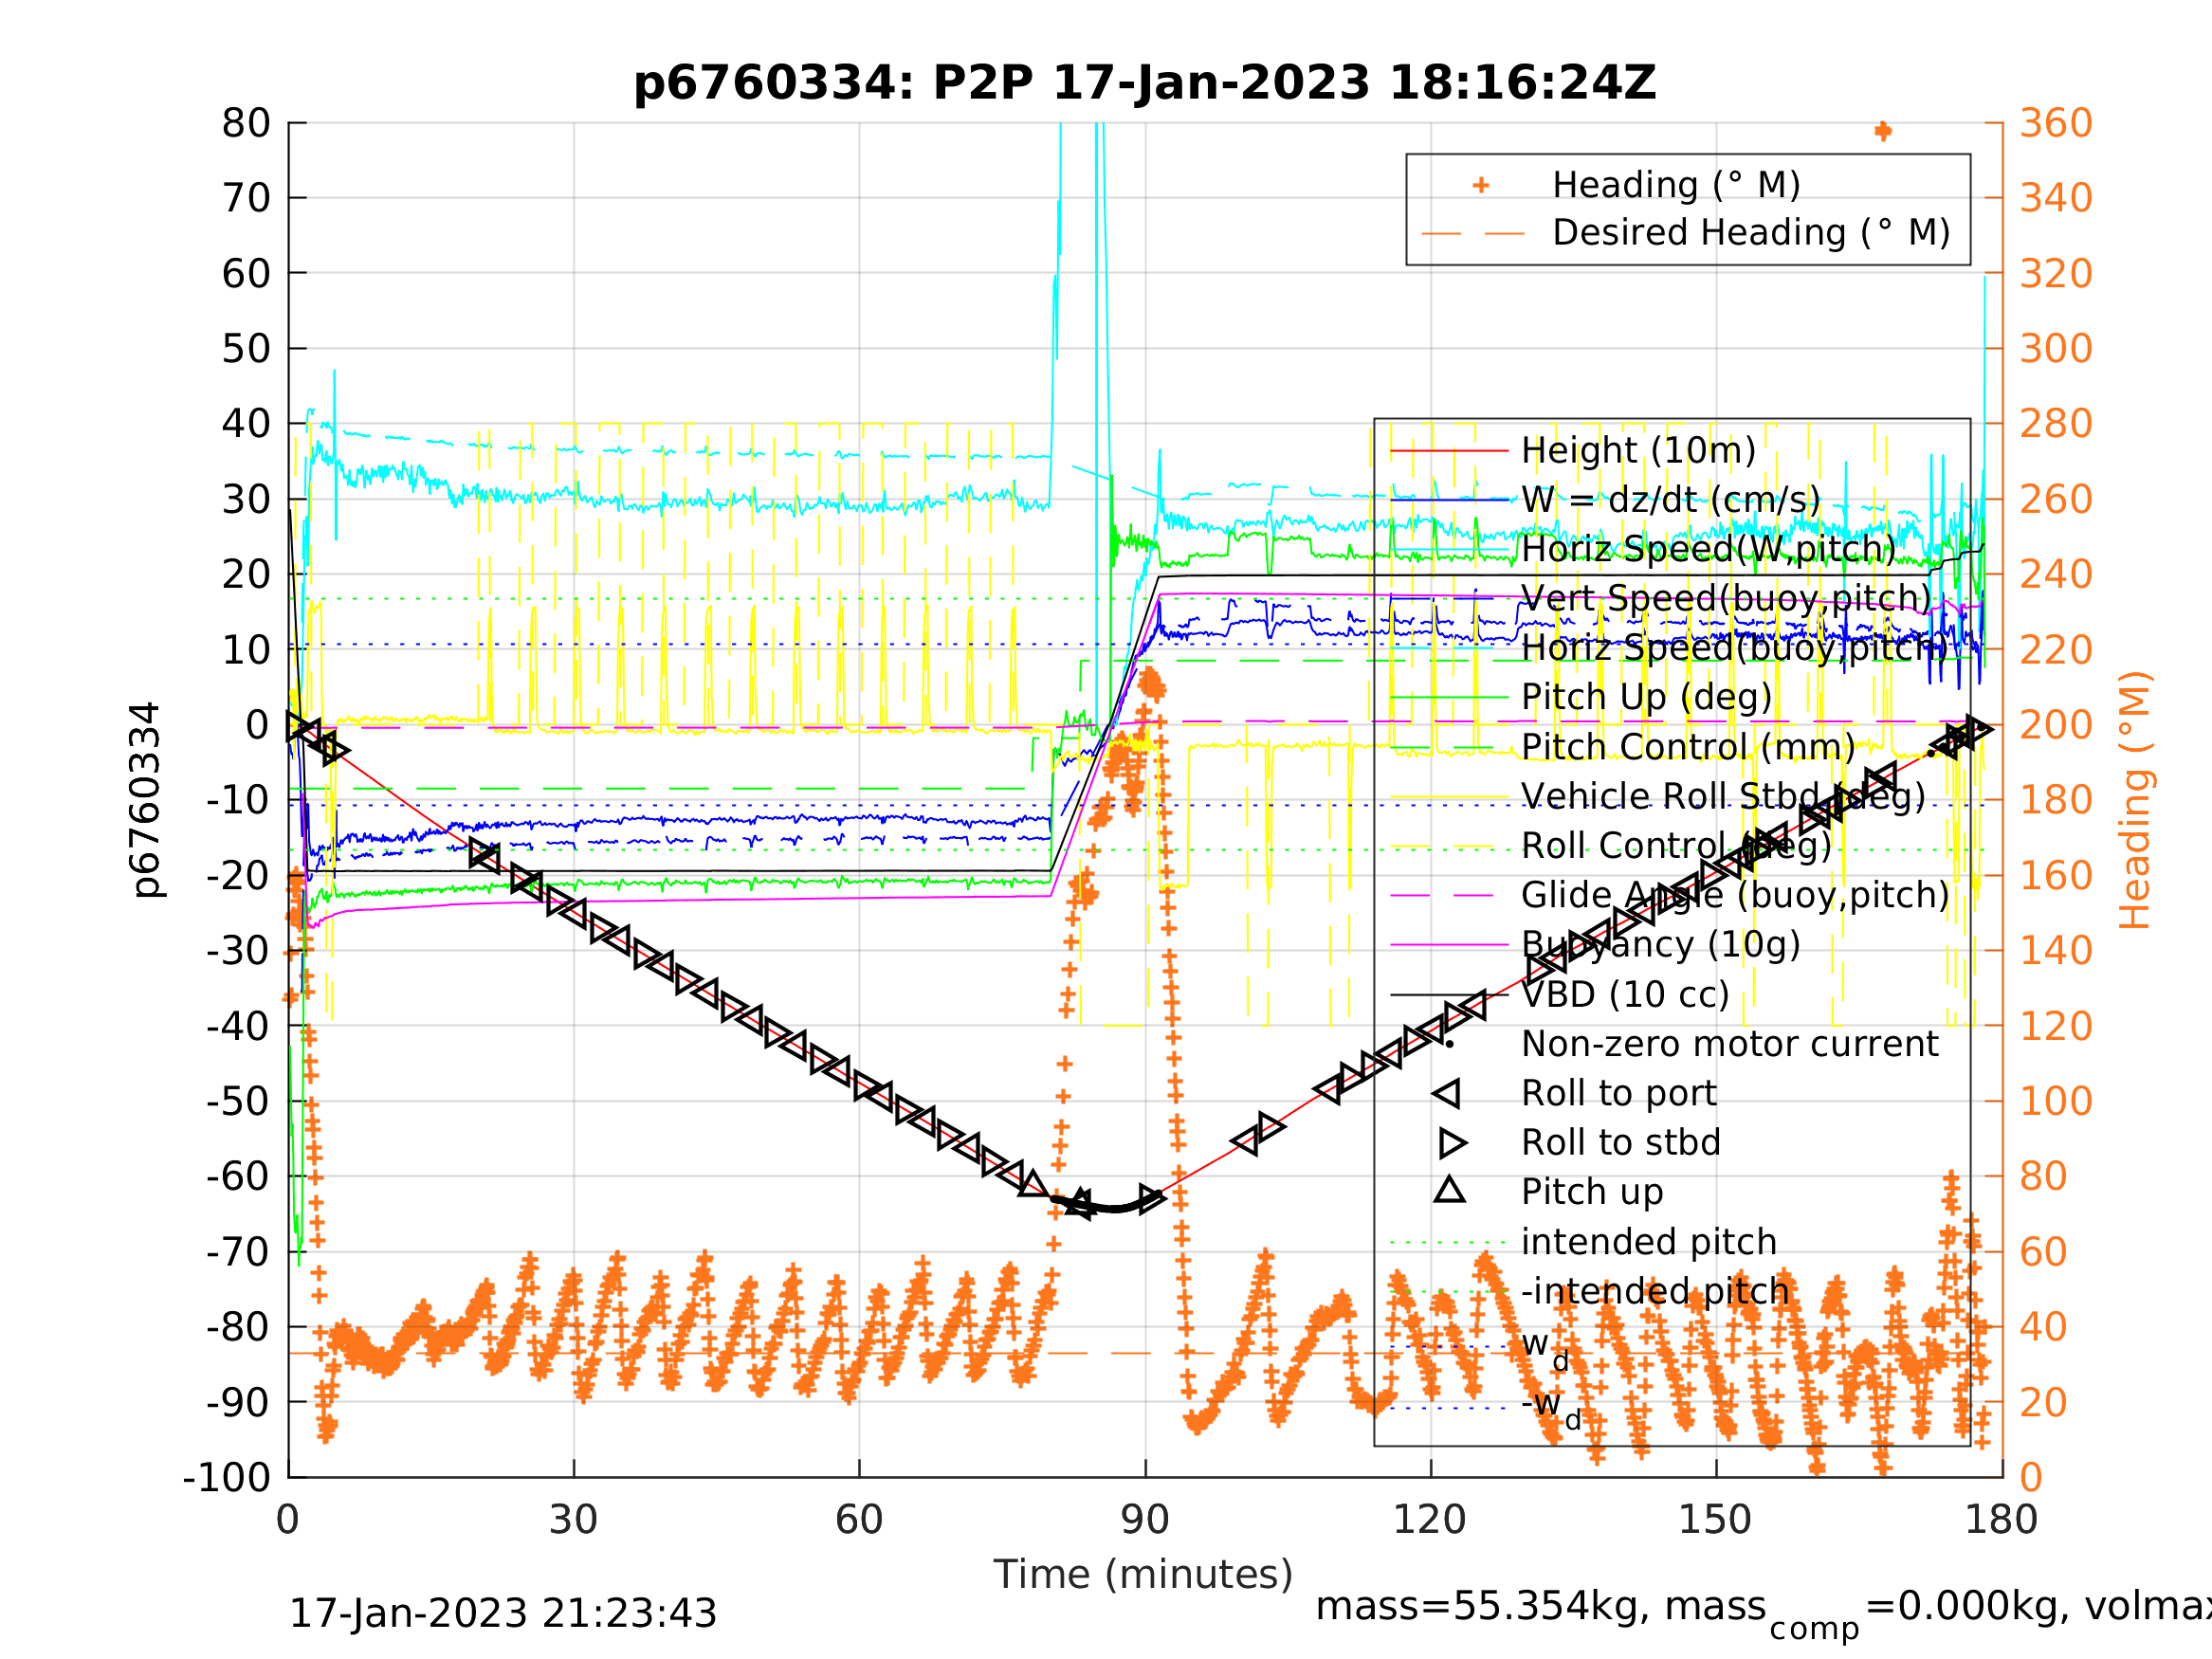2212x1659 pixels.
Task: Click the right-pointing triangle icon for Roll to stbd
Action: point(1453,1142)
